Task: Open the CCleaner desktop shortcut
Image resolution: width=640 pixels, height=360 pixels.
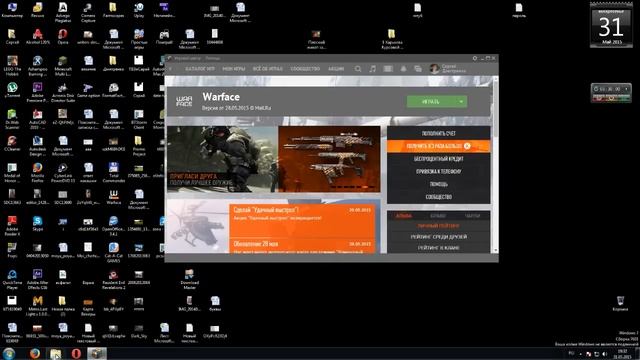Action: 12,143
